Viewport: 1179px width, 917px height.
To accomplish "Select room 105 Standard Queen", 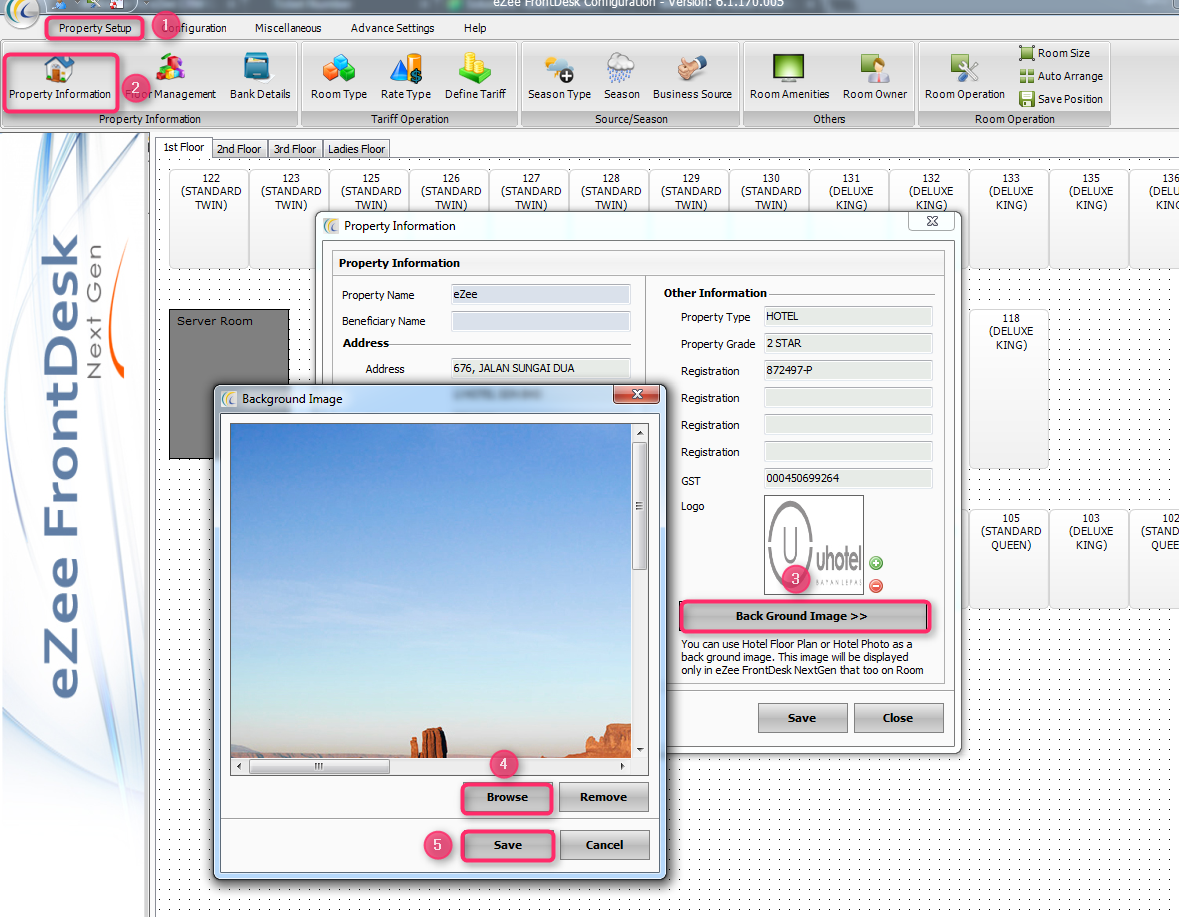I will pyautogui.click(x=1011, y=558).
